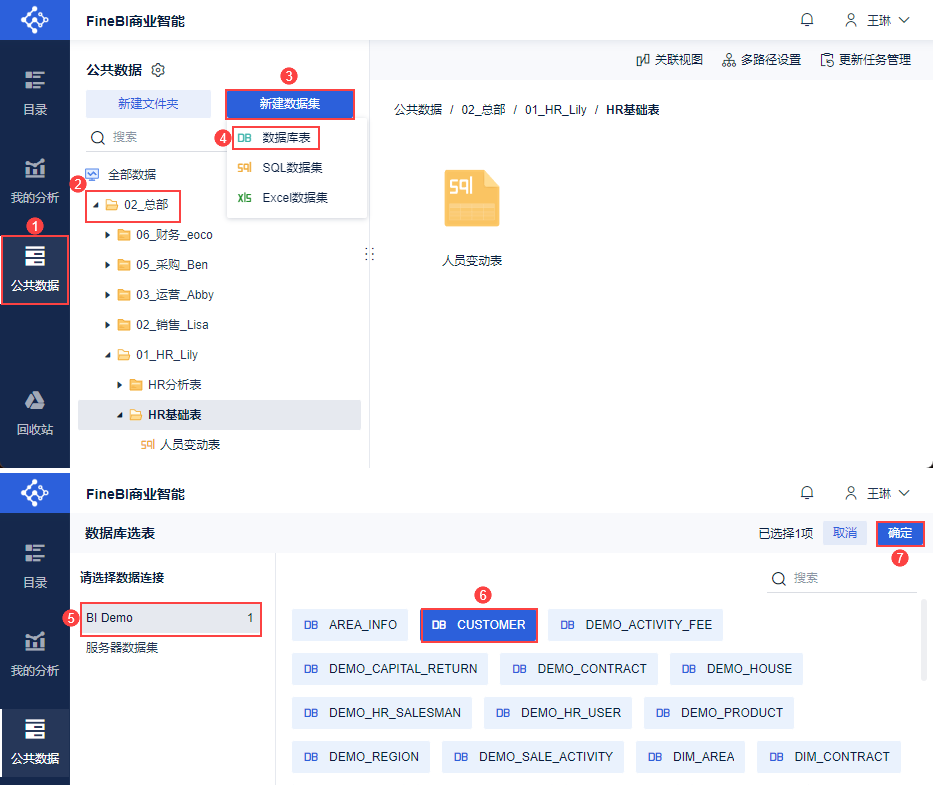Open 回收站 recycle bin in the sidebar
933x785 pixels.
point(35,413)
